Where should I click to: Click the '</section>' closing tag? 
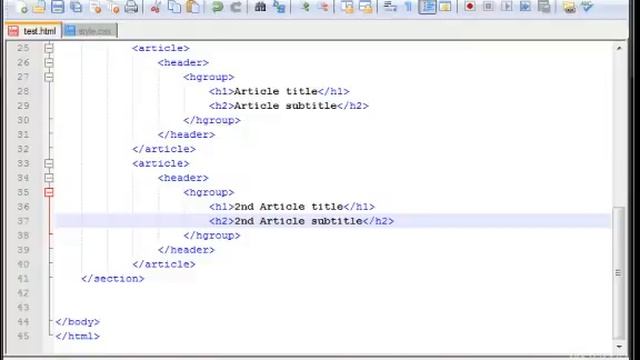[x=113, y=279]
